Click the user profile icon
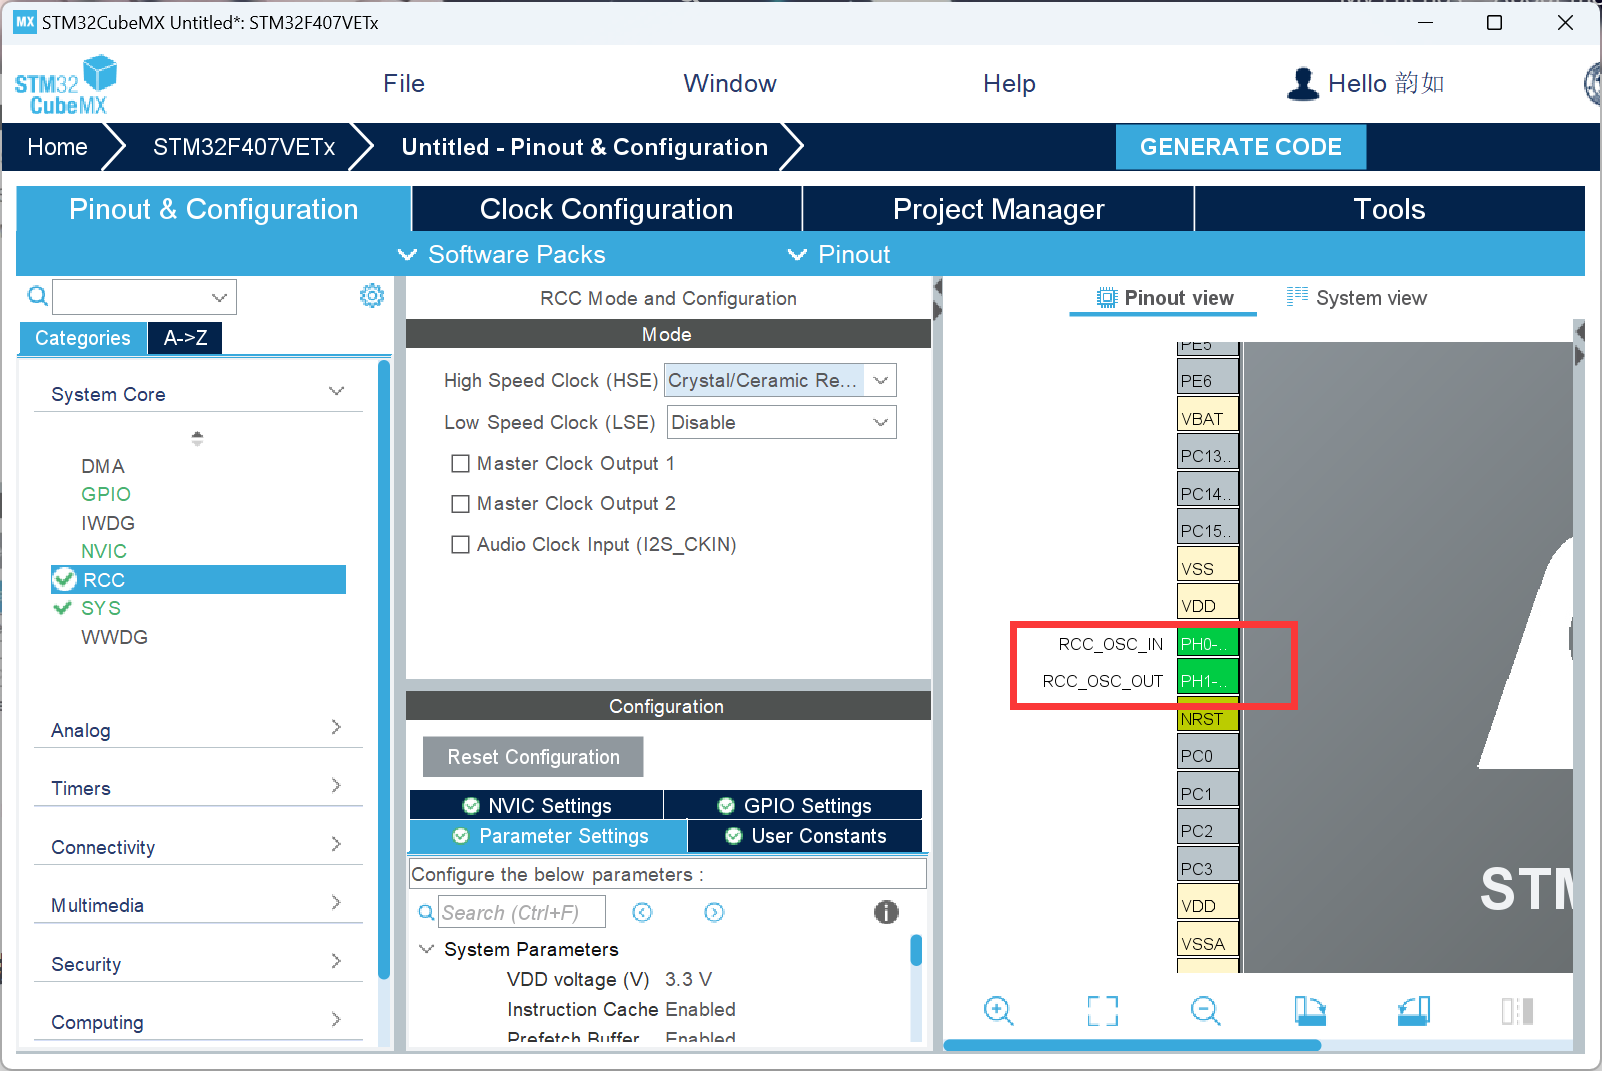 (x=1302, y=84)
